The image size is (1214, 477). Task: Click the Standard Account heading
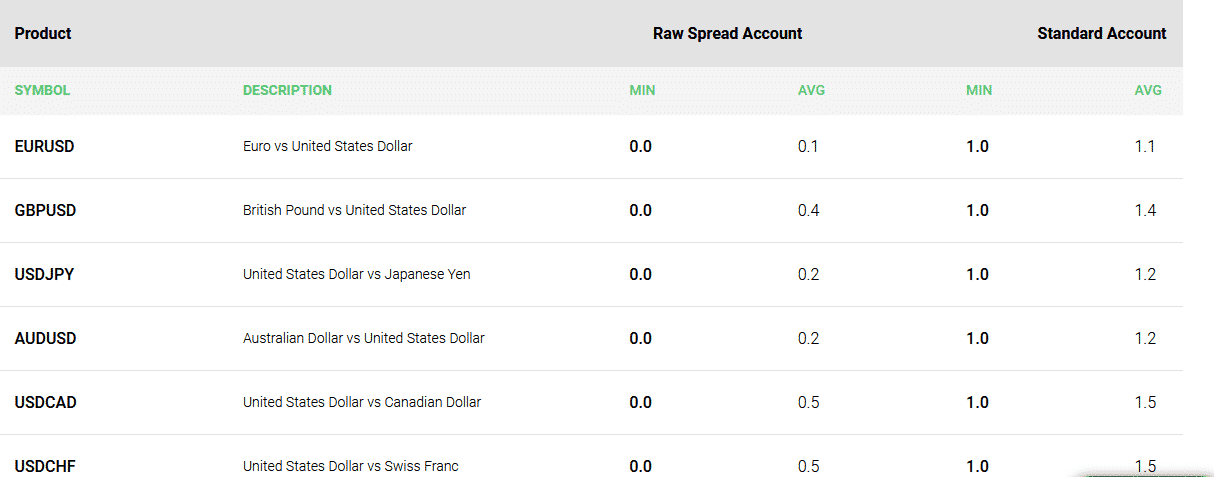pyautogui.click(x=1102, y=33)
